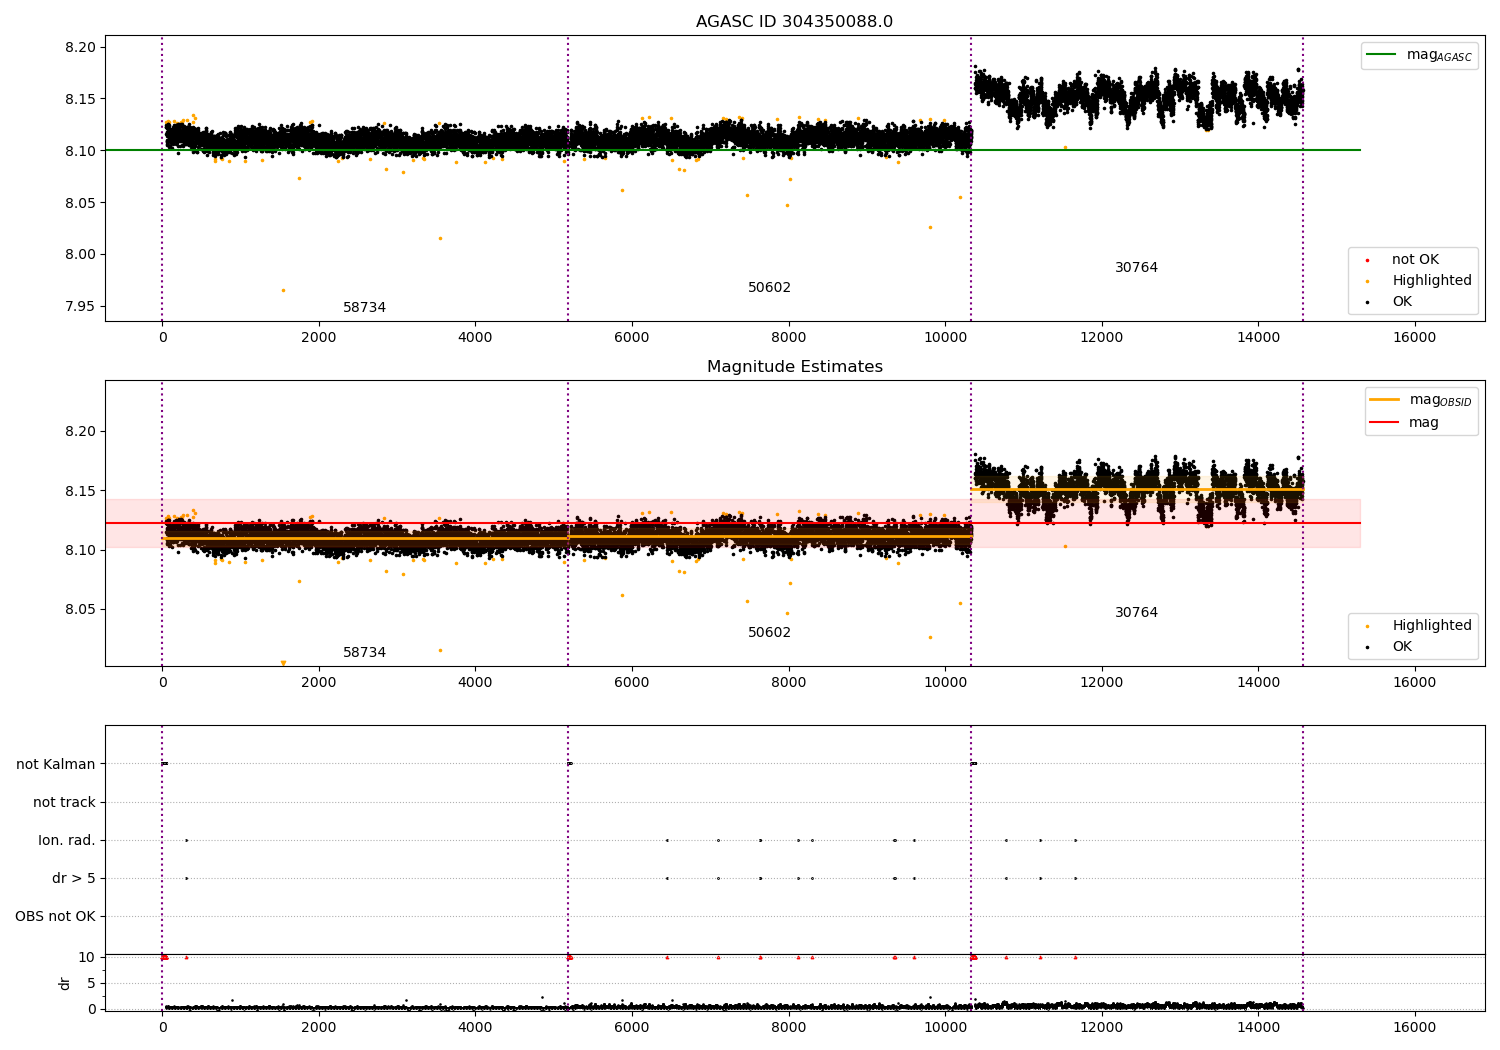The image size is (1500, 1050).
Task: Click the 'Magnitude Estimates' plot title
Action: point(794,367)
